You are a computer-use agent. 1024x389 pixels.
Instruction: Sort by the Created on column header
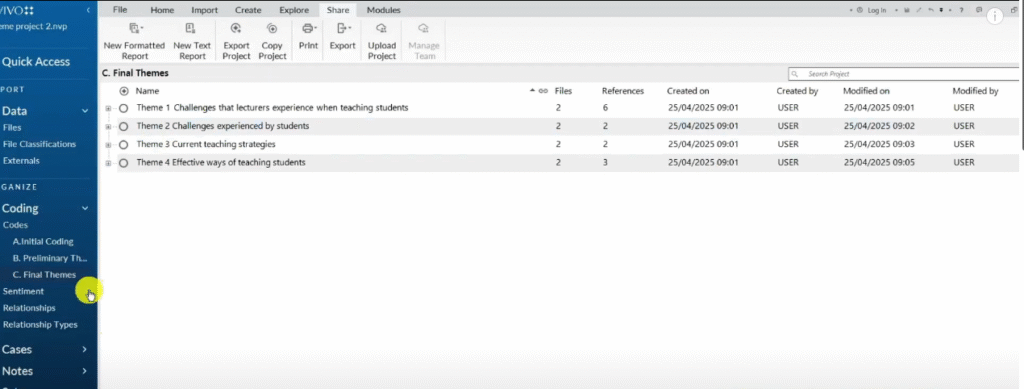[x=688, y=91]
